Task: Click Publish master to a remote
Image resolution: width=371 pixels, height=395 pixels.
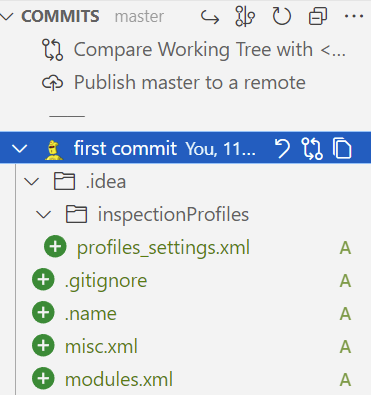Action: [x=174, y=83]
